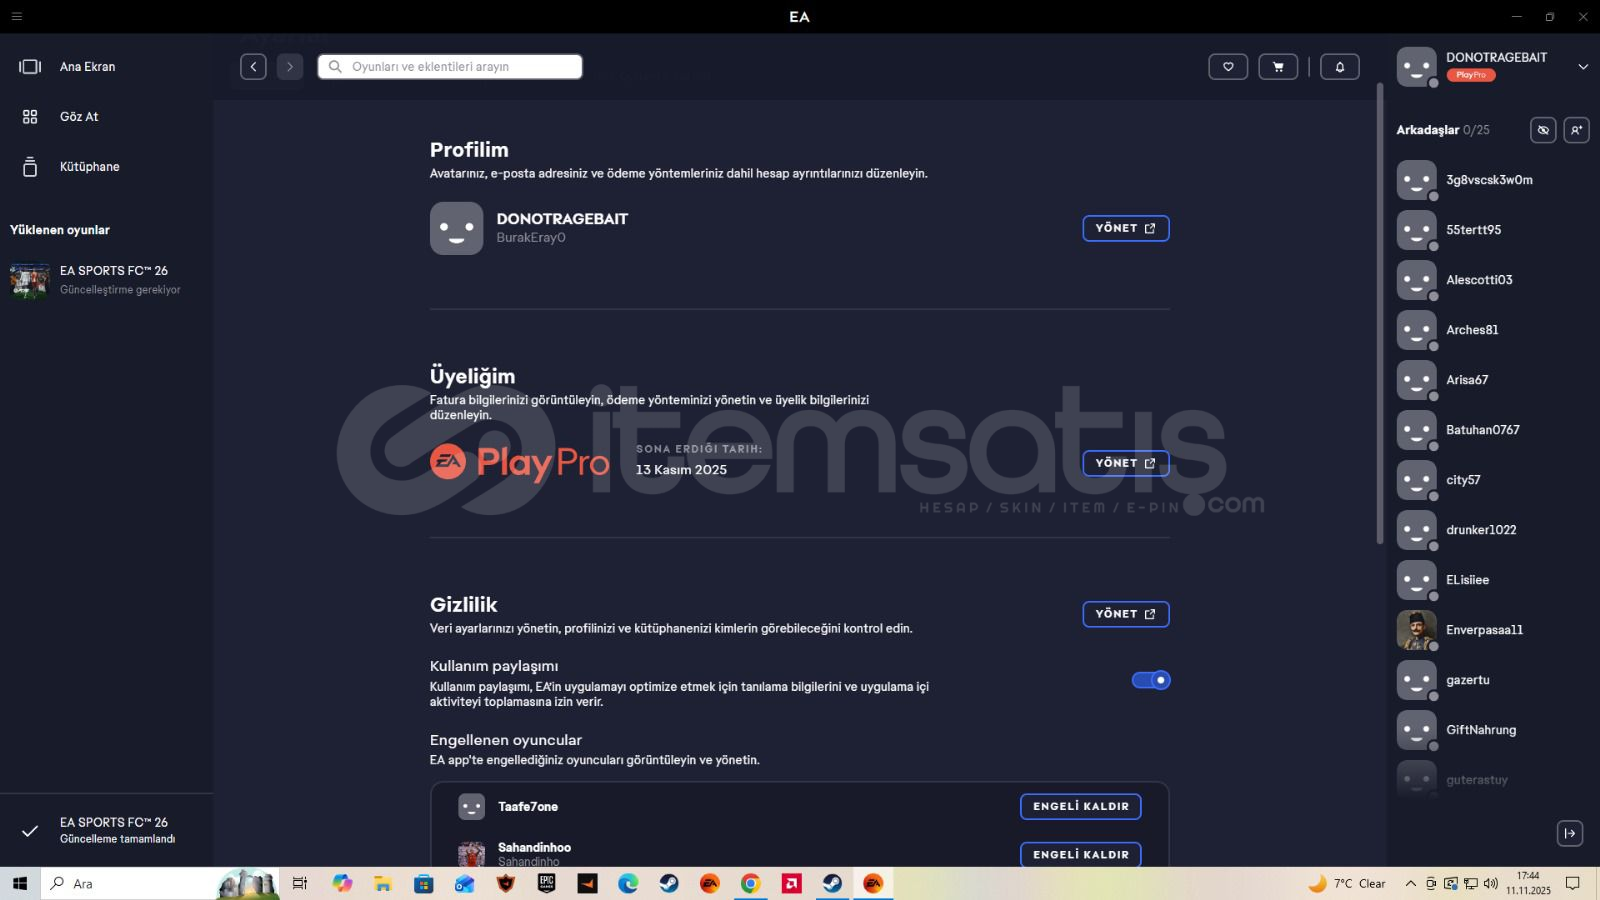Click the forward navigation arrow
The width and height of the screenshot is (1600, 900).
[x=290, y=67]
